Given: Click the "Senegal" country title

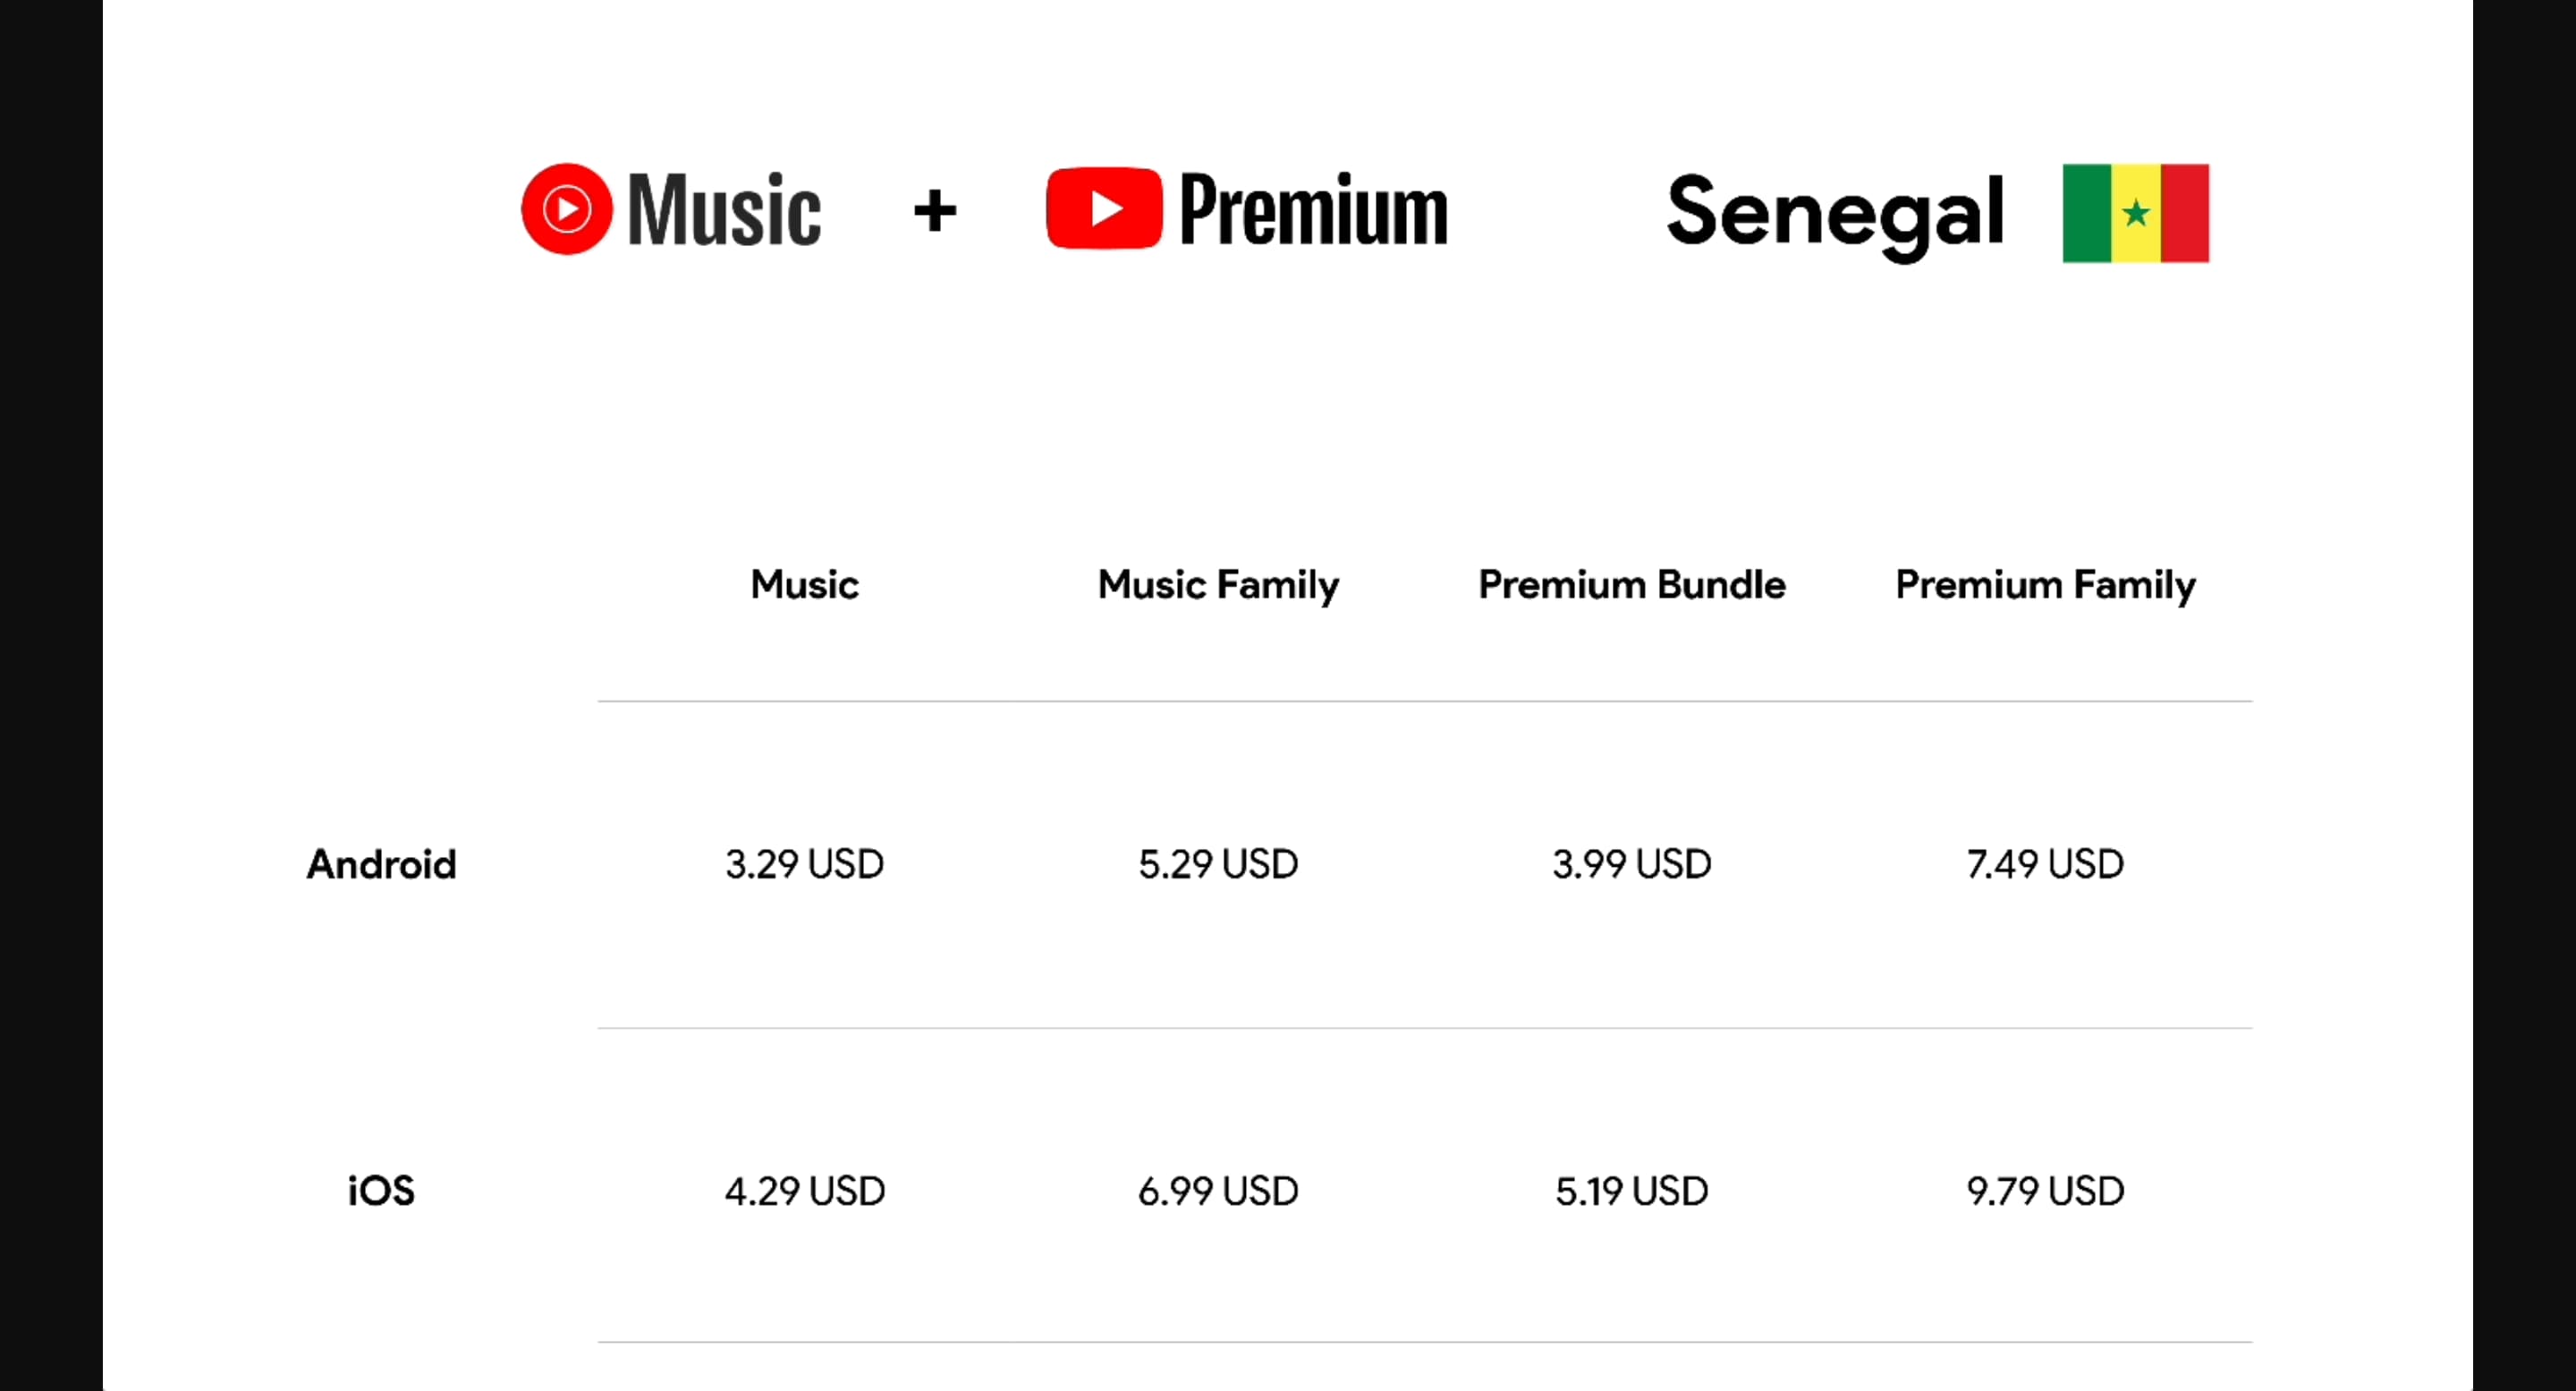Looking at the screenshot, I should pyautogui.click(x=1835, y=213).
